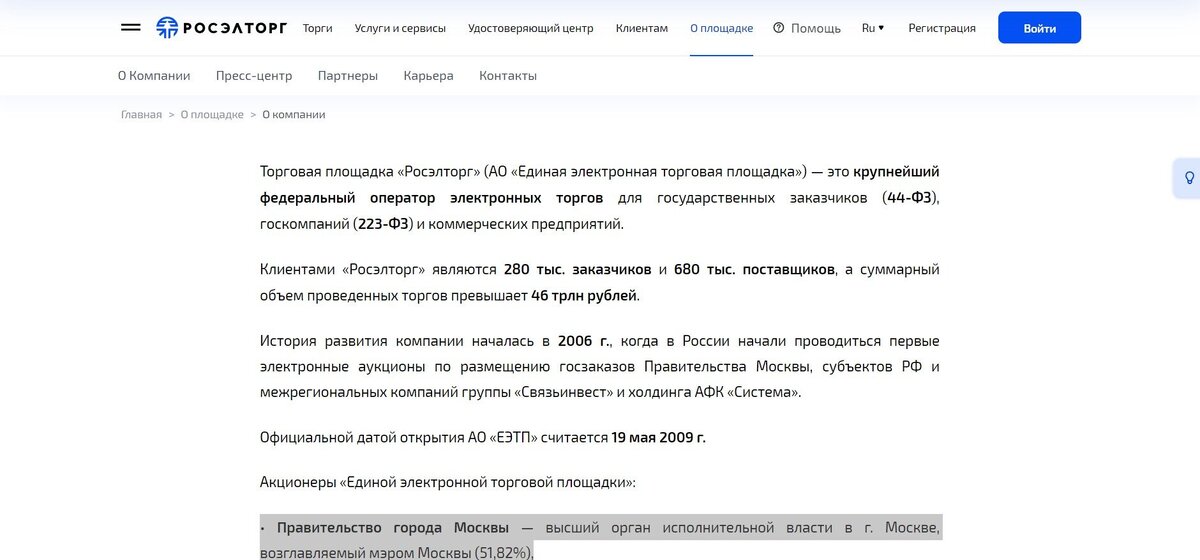
Task: Click the text '680 тыс. поставщиков'
Action: 755,270
